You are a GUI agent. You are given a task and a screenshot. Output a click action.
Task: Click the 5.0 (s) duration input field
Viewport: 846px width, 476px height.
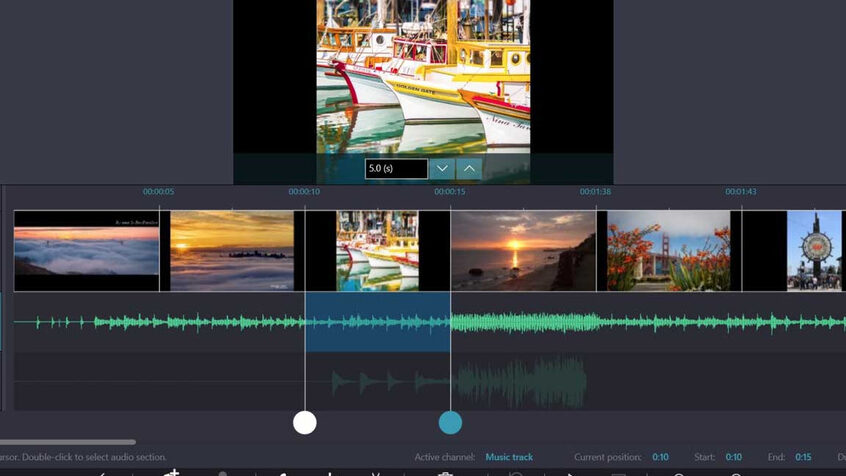[x=396, y=168]
